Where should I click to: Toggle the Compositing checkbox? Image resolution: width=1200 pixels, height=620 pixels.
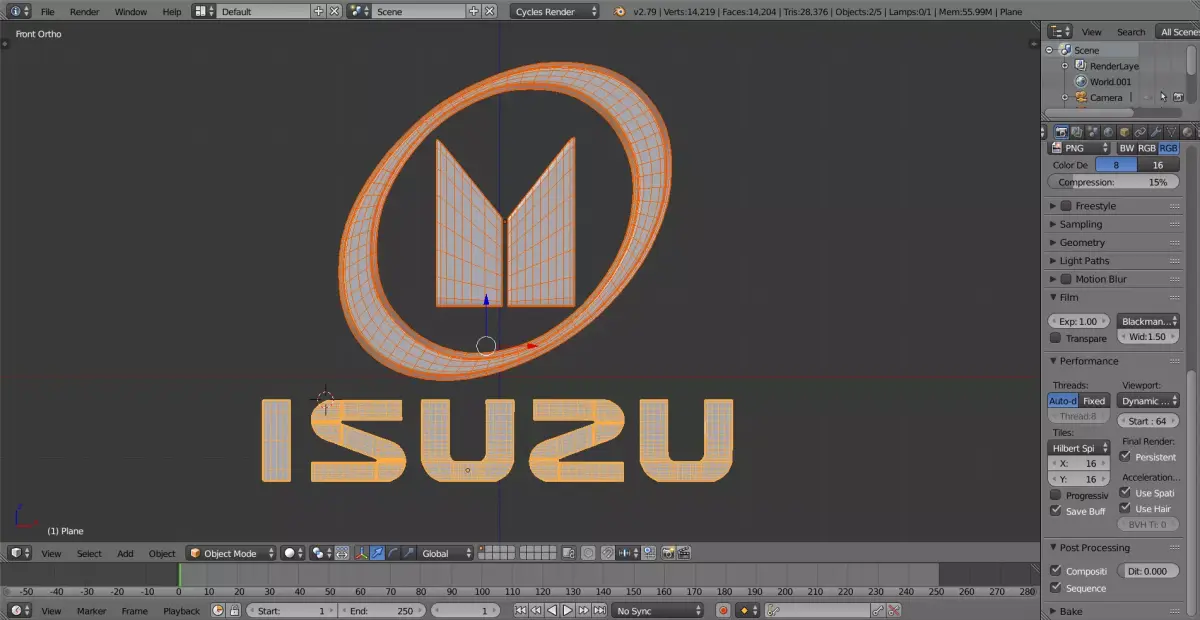(x=1055, y=571)
